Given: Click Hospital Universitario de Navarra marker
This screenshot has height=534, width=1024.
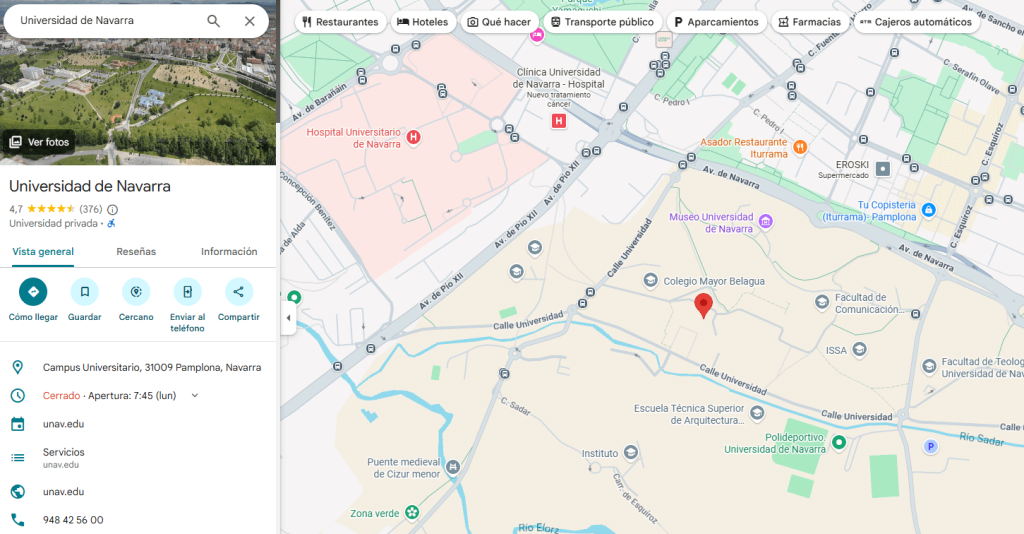Looking at the screenshot, I should (413, 137).
